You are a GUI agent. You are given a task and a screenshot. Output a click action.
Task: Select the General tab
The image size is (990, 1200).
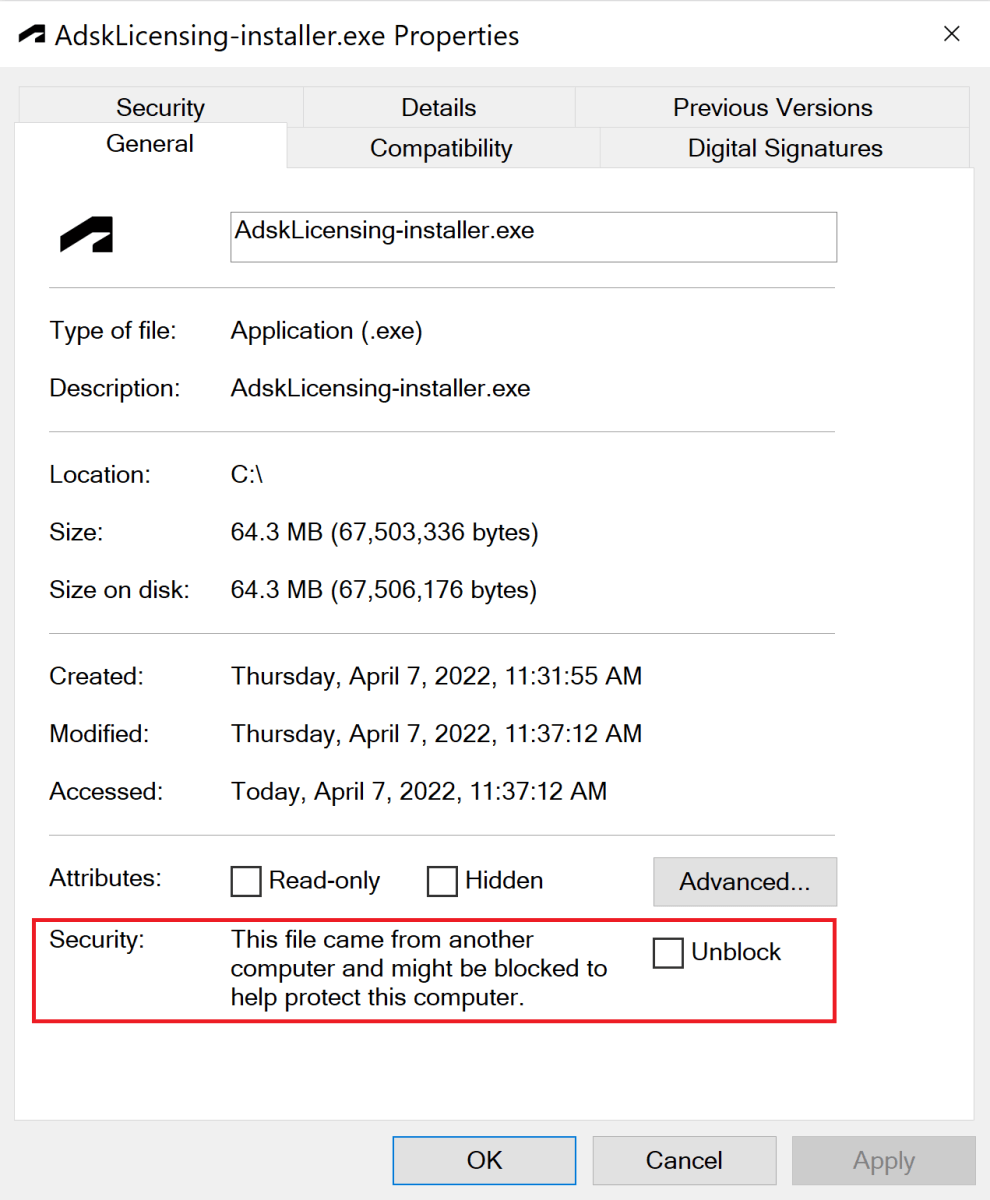[150, 144]
